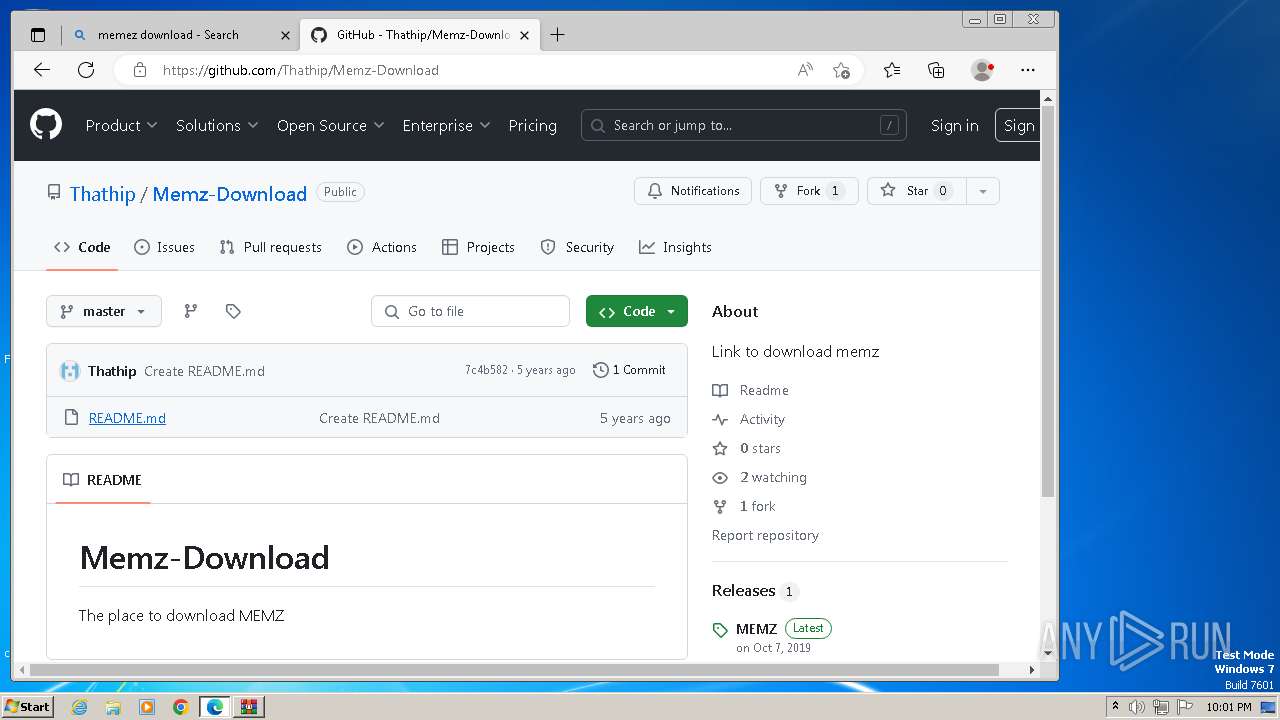Screen dimensions: 1280x720
Task: Open the master branch dropdown
Action: [103, 311]
